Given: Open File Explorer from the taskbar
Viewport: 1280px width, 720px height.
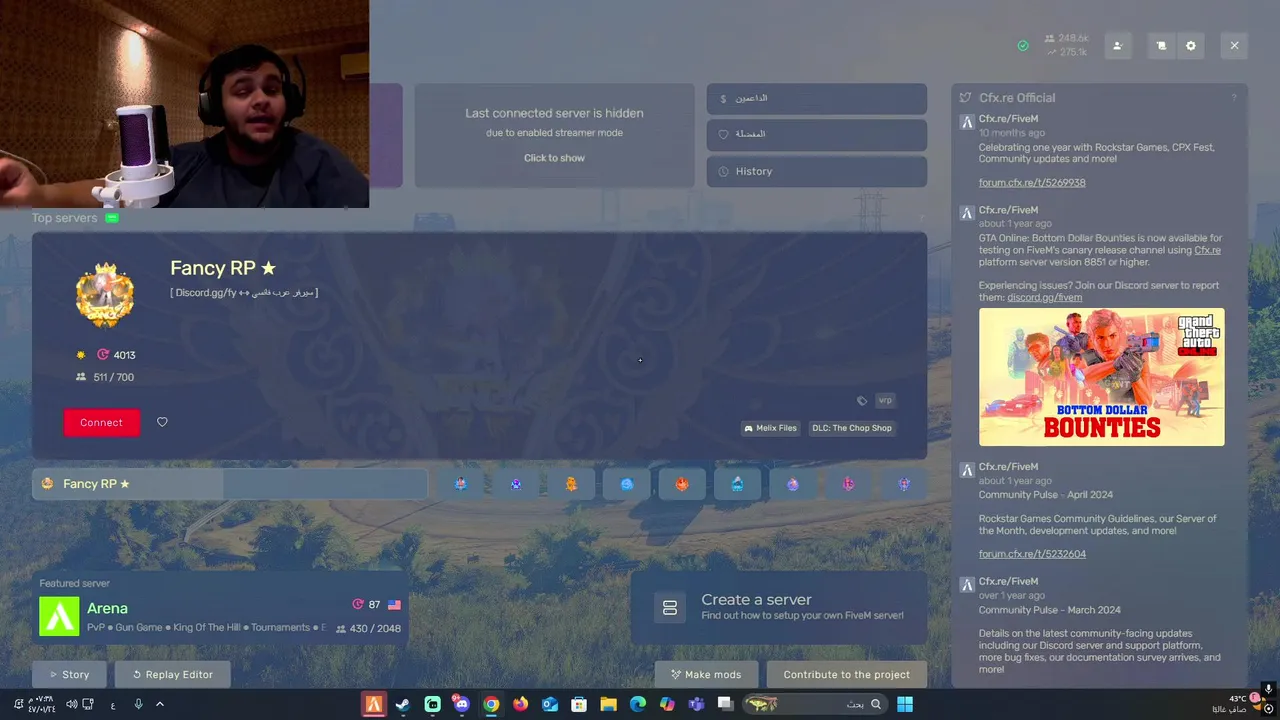Looking at the screenshot, I should click(608, 704).
